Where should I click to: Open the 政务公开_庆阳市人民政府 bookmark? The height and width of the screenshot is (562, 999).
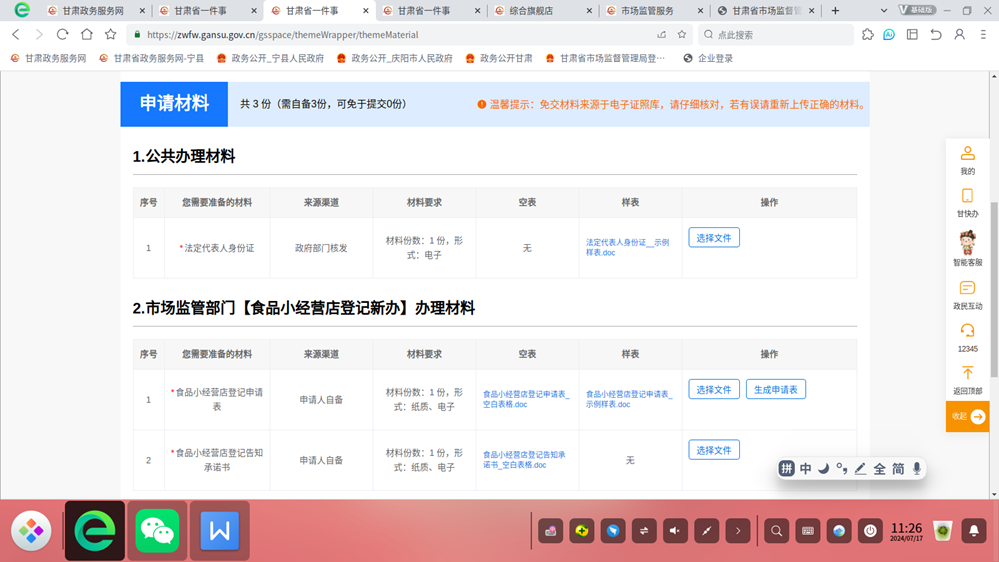click(x=394, y=58)
